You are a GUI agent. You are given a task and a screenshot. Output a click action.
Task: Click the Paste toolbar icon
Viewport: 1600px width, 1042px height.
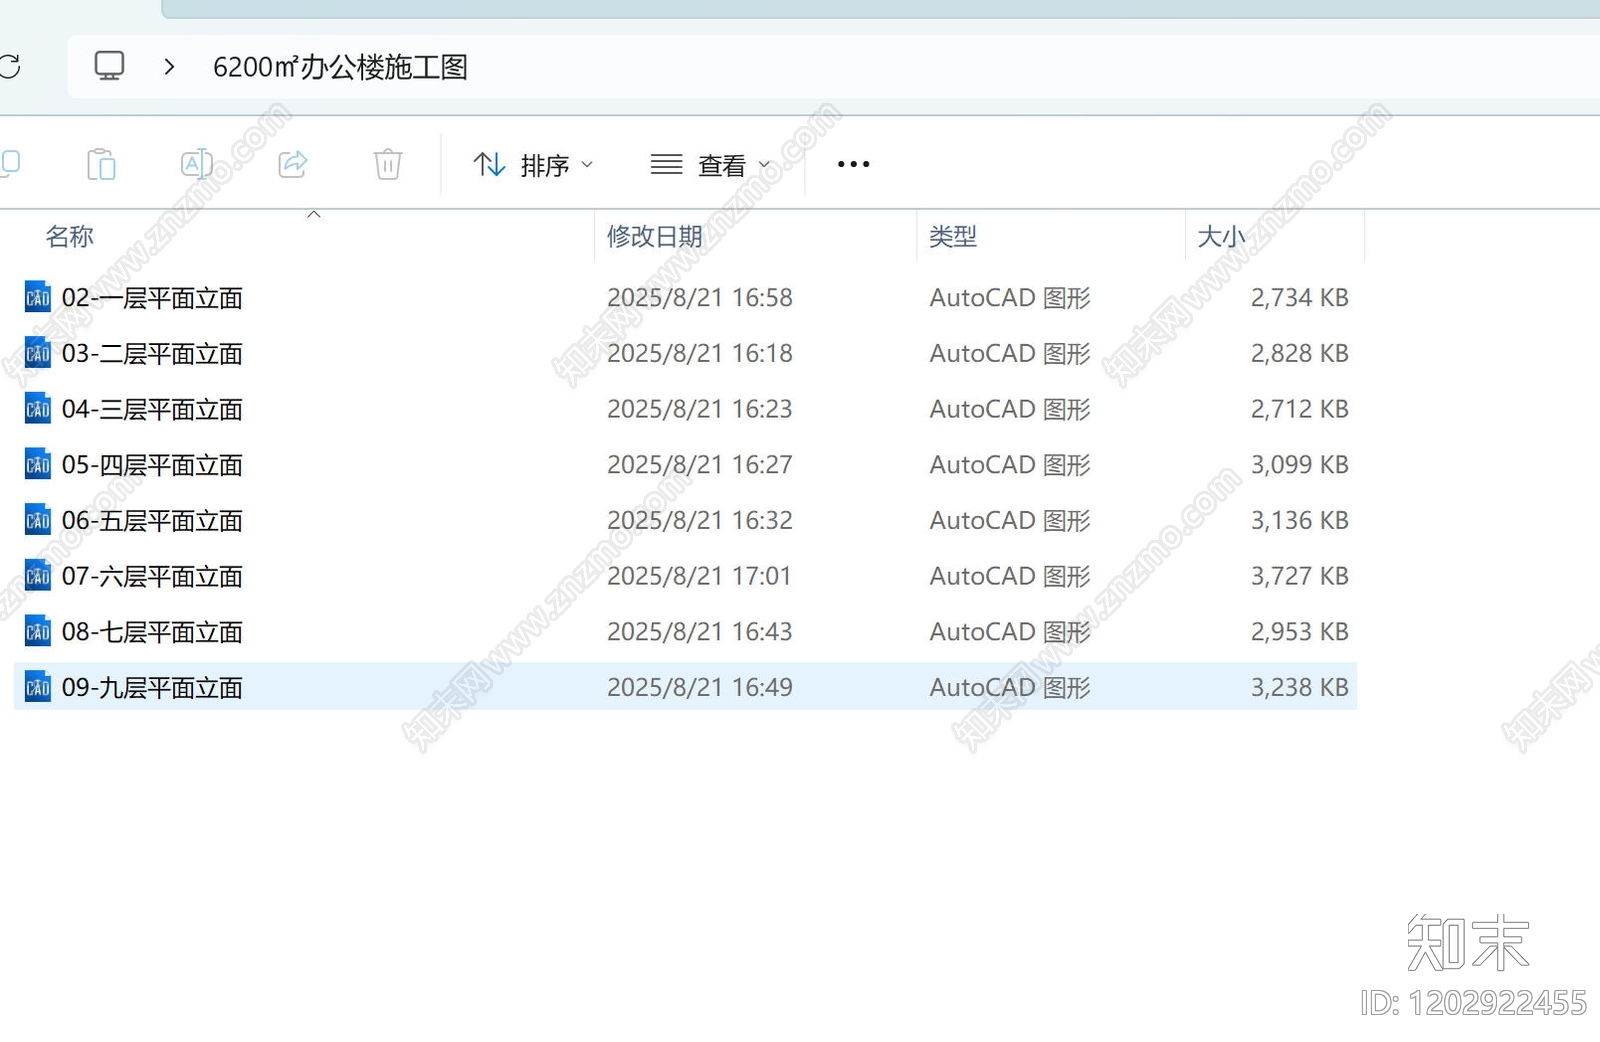click(101, 164)
